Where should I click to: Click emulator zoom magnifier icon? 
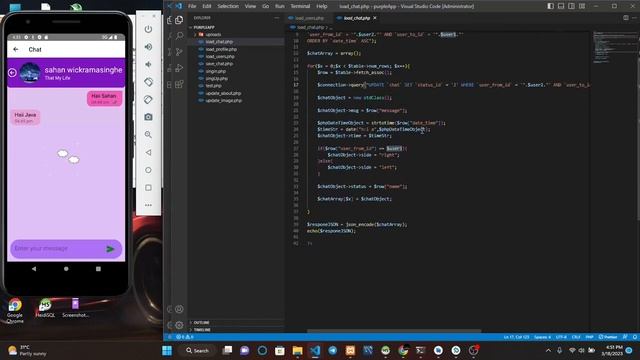click(148, 135)
